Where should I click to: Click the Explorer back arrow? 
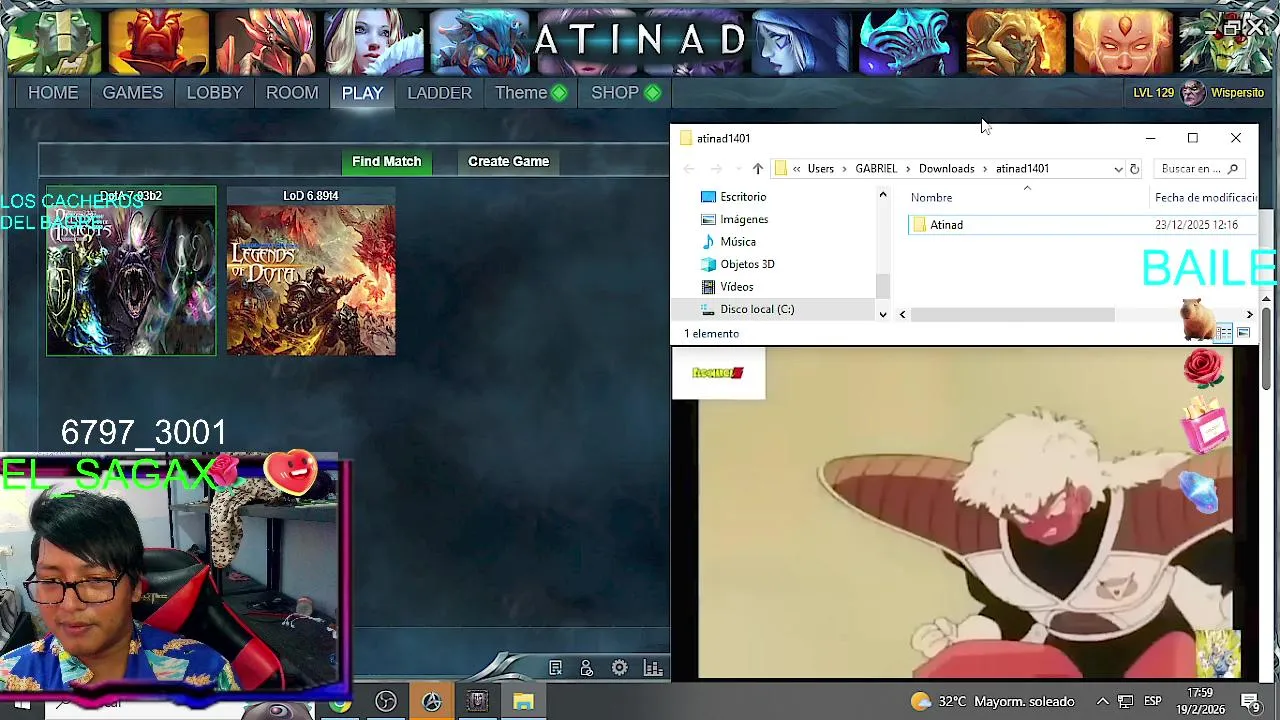point(688,169)
